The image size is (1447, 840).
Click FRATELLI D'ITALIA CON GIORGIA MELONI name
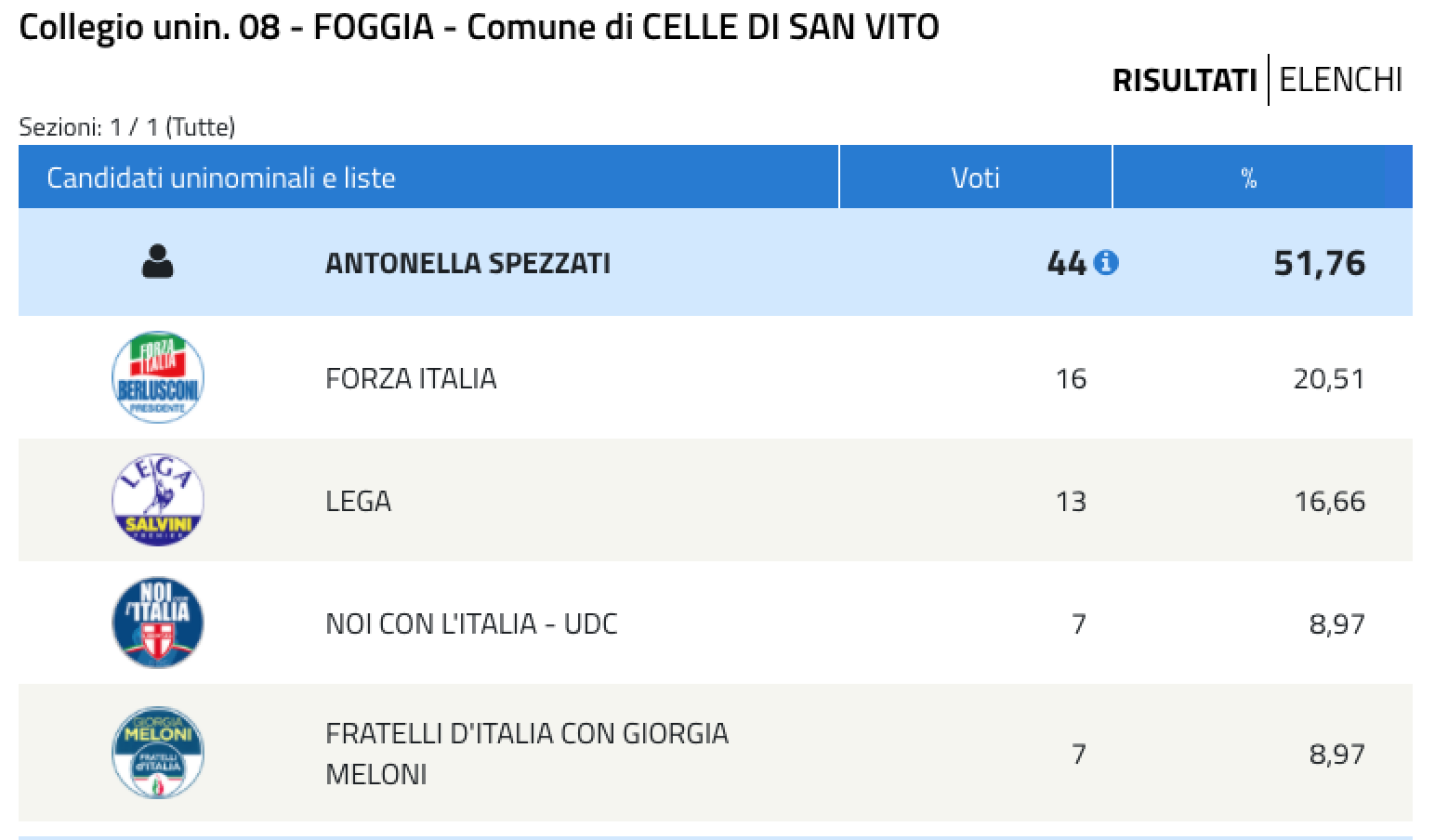pos(527,753)
